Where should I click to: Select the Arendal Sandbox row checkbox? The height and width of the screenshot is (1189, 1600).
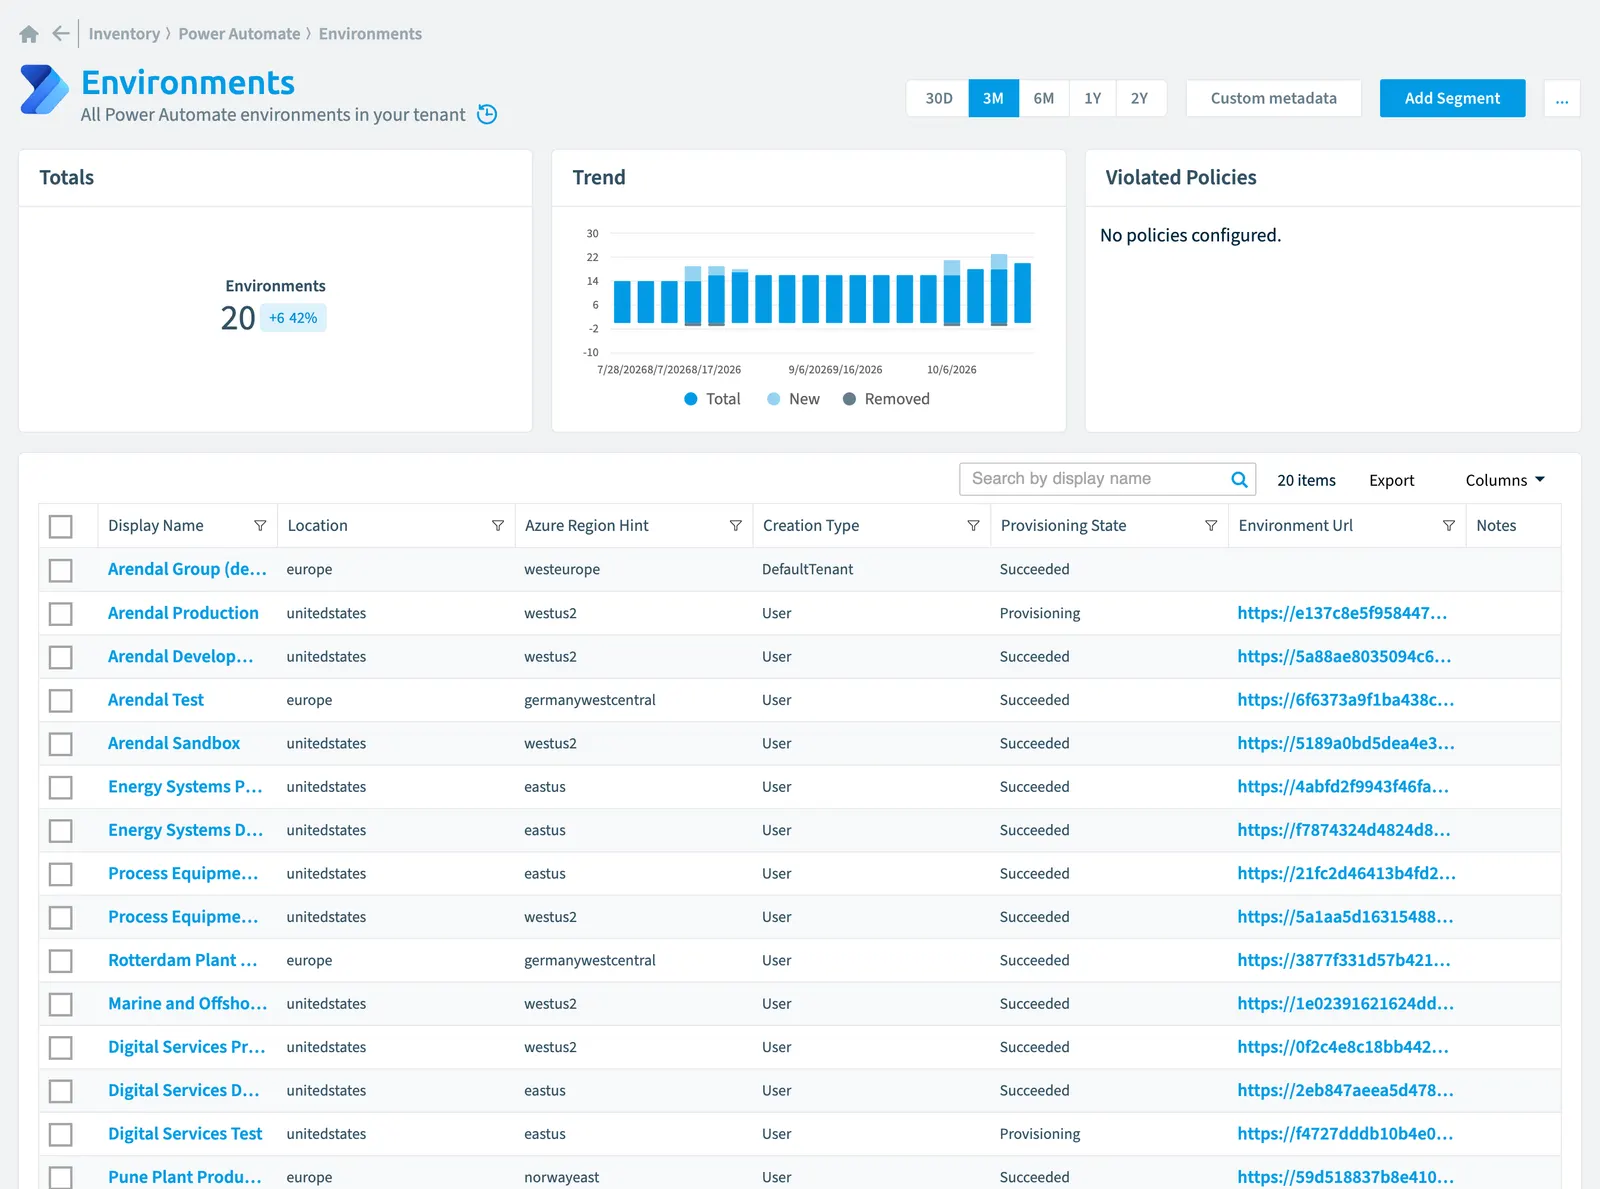tap(61, 744)
